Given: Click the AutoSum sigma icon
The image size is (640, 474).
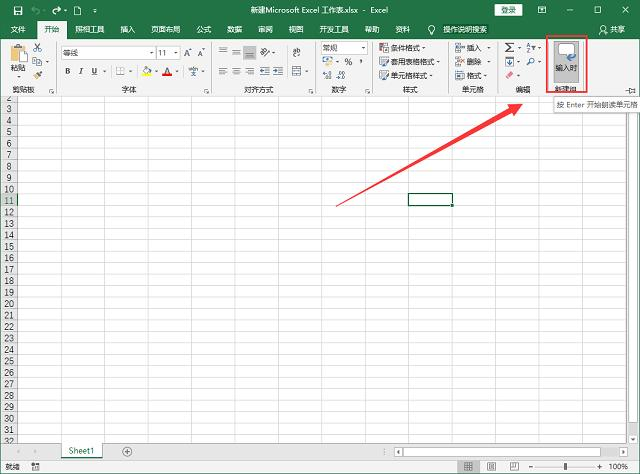Looking at the screenshot, I should (509, 47).
